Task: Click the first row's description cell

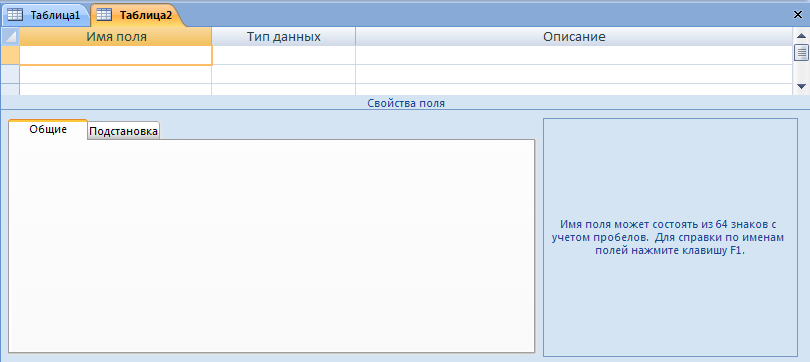Action: (x=574, y=55)
